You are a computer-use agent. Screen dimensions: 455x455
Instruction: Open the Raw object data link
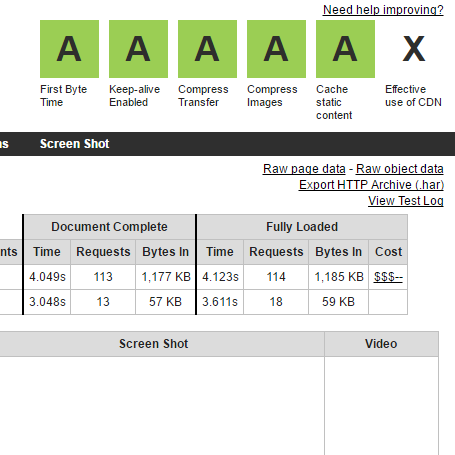tap(400, 169)
